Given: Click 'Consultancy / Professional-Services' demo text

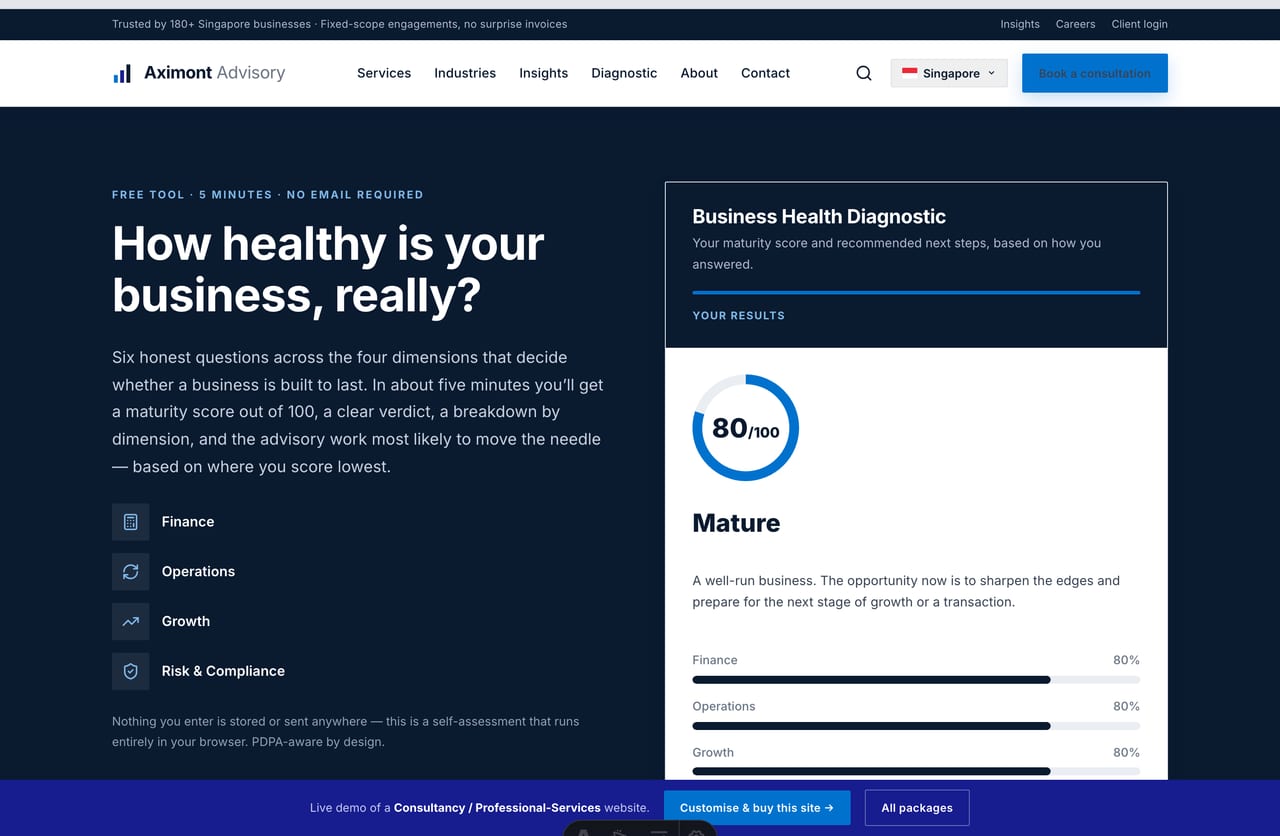Looking at the screenshot, I should (x=497, y=808).
